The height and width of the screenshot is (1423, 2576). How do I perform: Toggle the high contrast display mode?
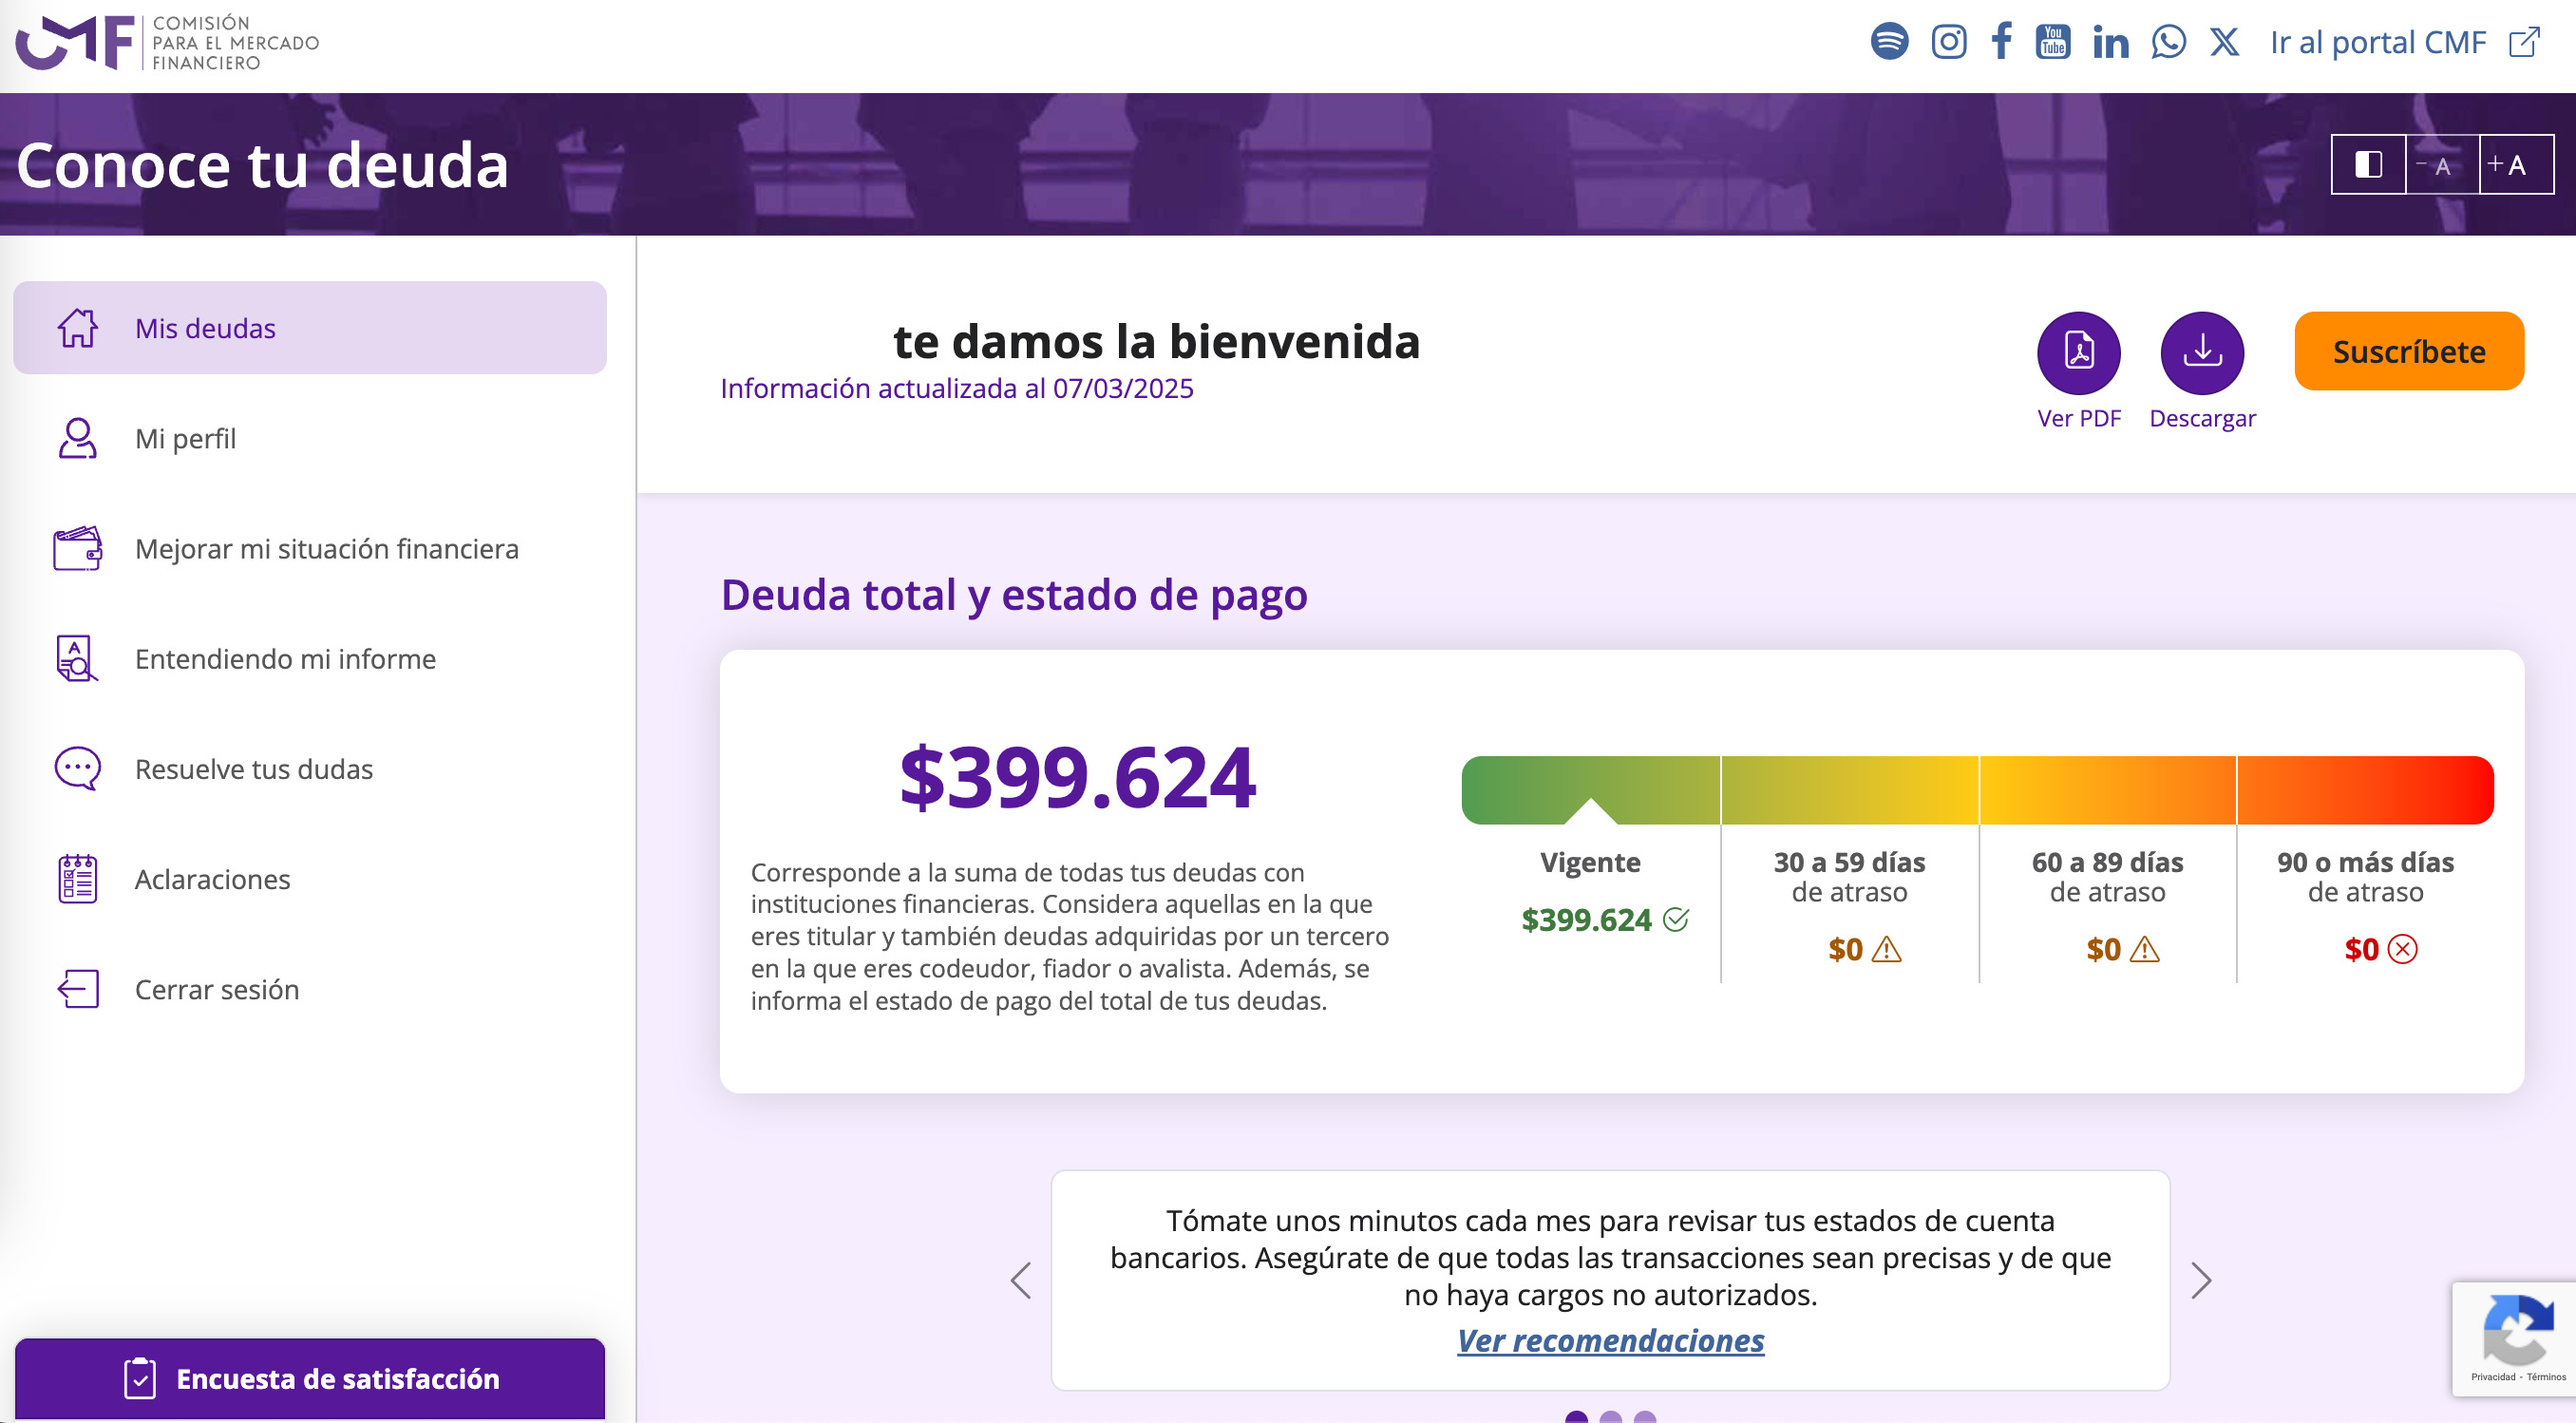coord(2369,164)
